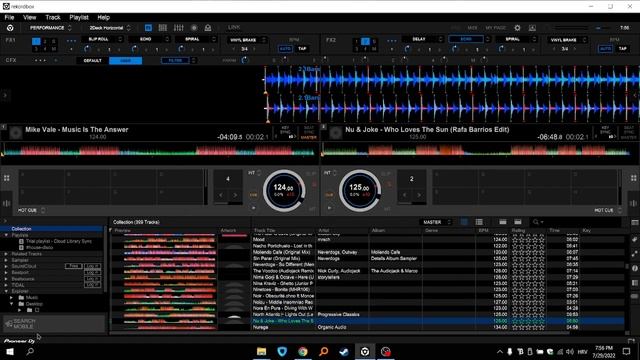Expand the Sampler tree node
The image size is (640, 360).
[6, 260]
